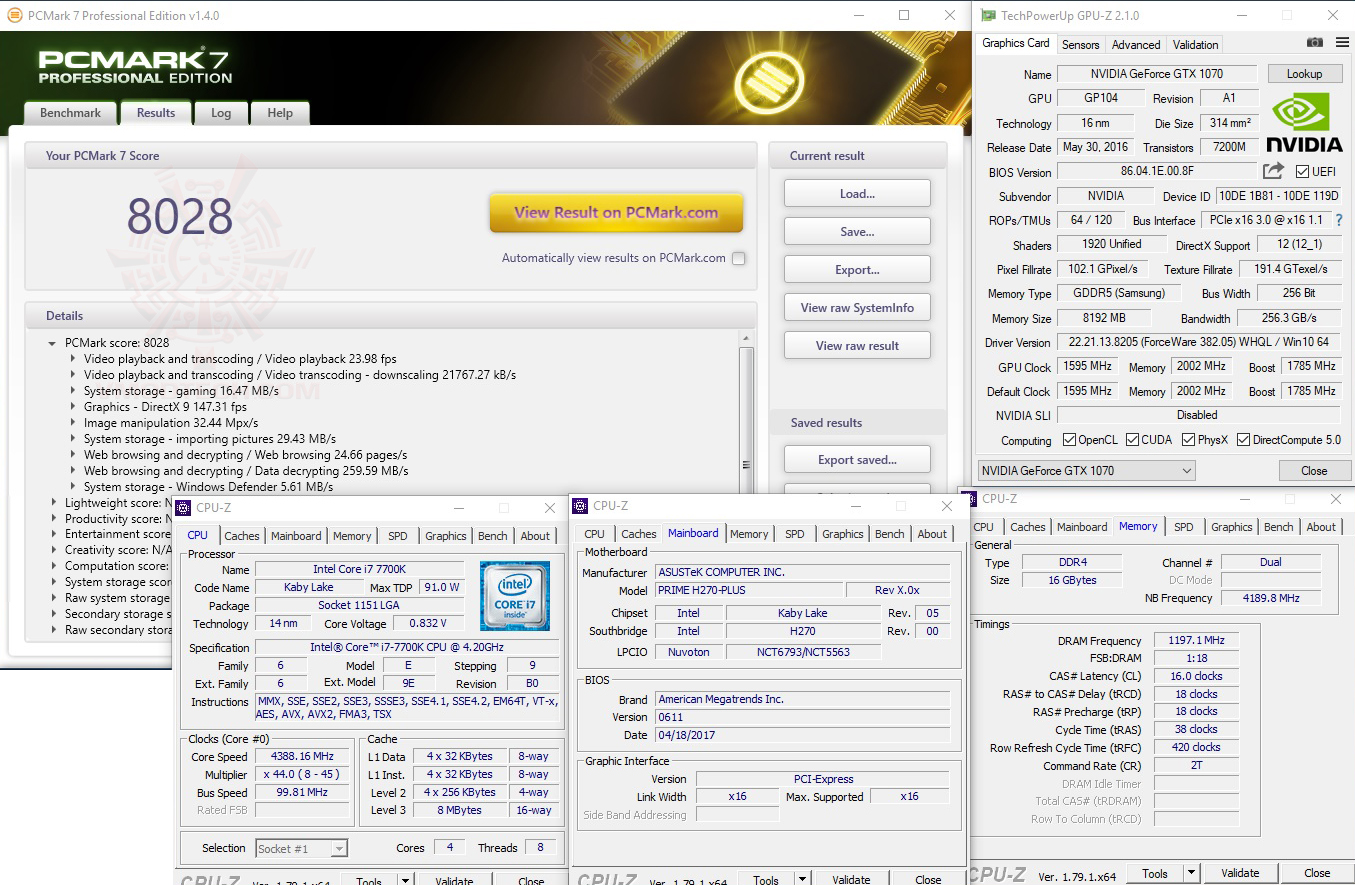Open the GPU-Z hamburger menu
Viewport: 1355px width, 885px height.
point(1340,43)
